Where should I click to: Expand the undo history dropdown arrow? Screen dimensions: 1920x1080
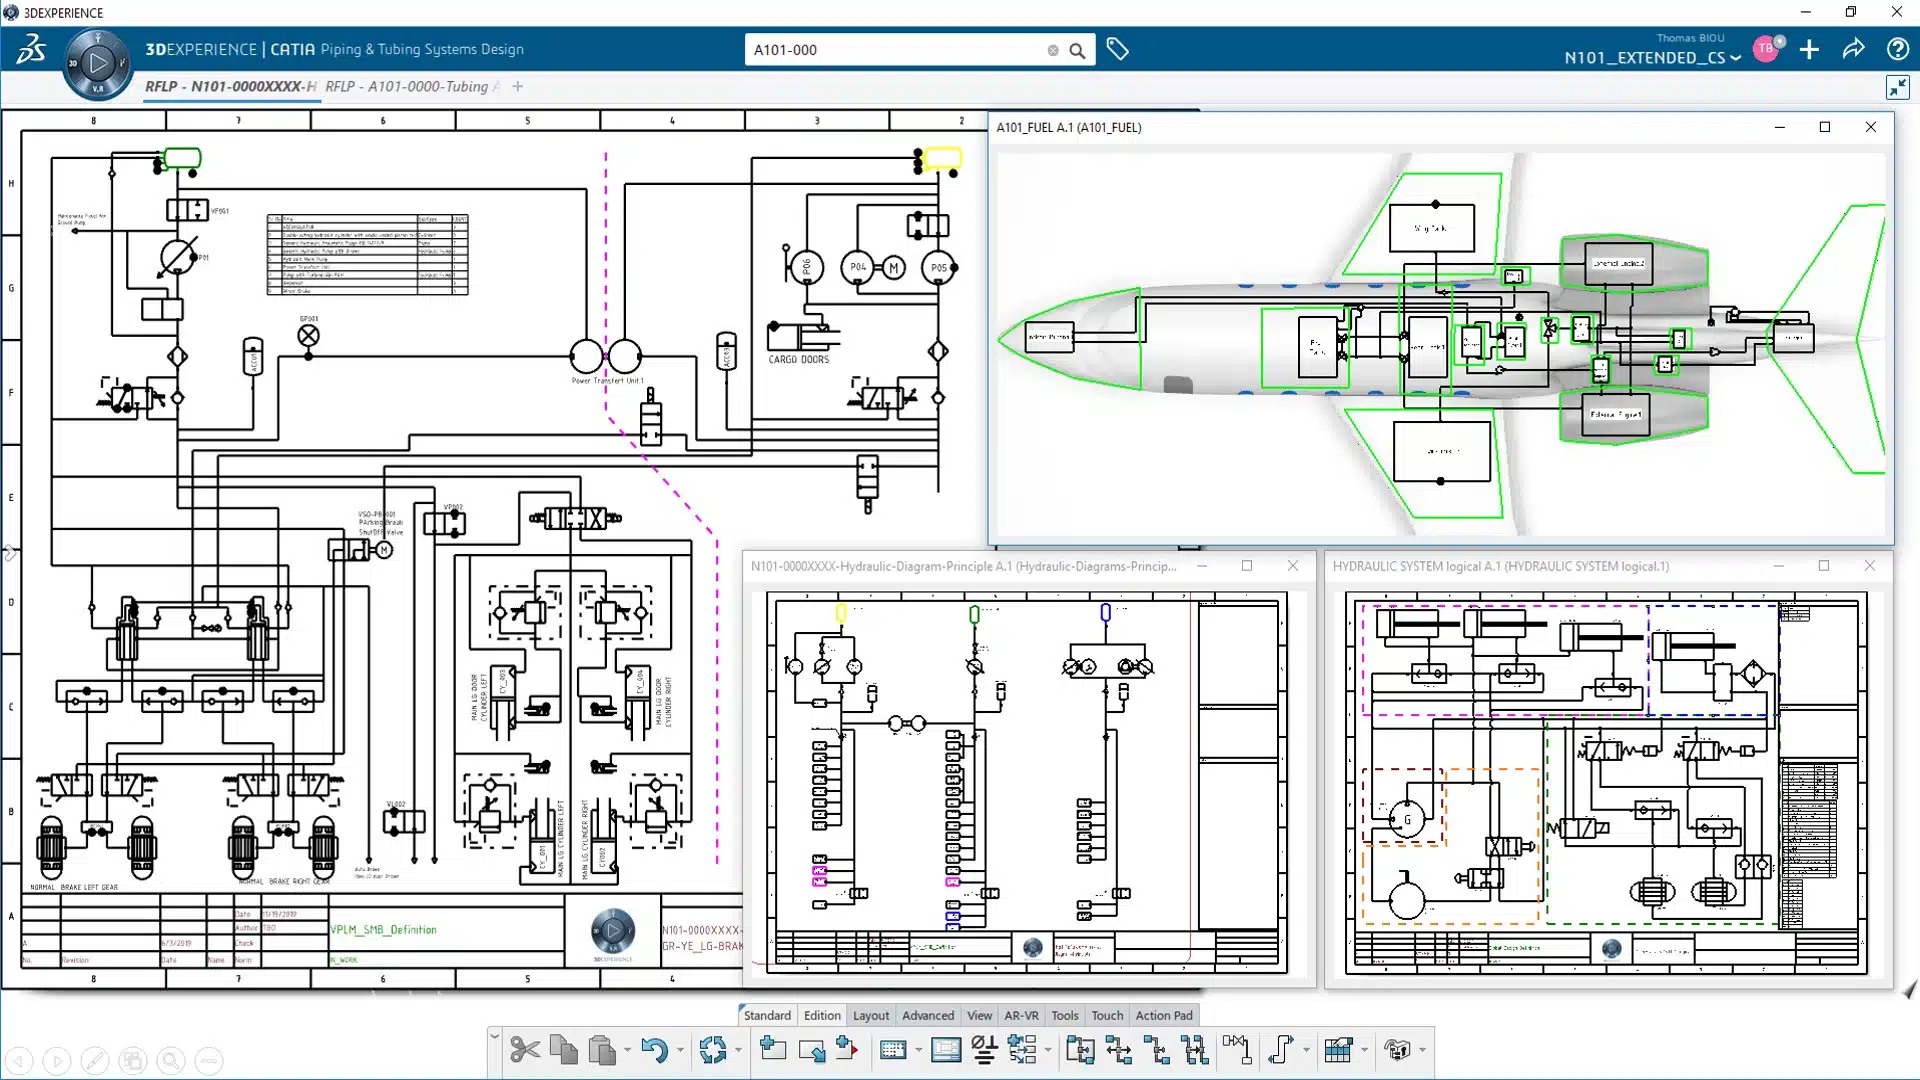[681, 1050]
